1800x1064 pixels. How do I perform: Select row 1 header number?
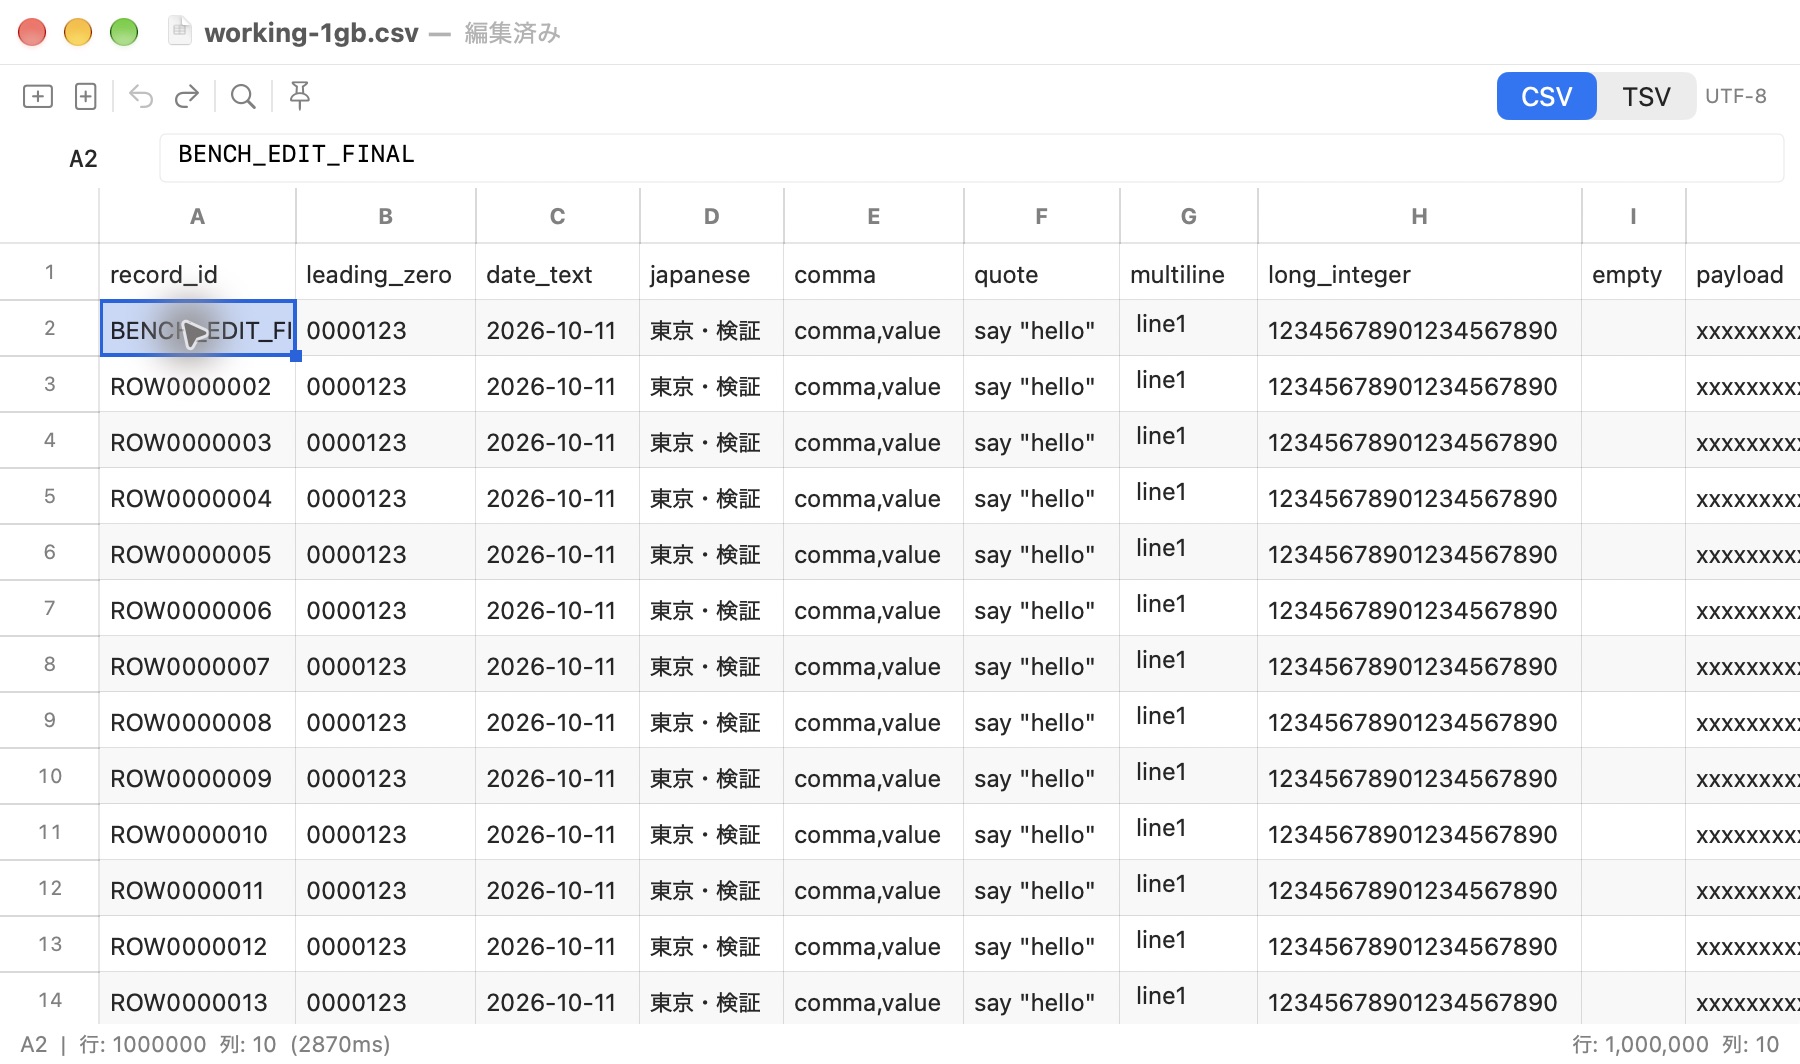(x=49, y=272)
